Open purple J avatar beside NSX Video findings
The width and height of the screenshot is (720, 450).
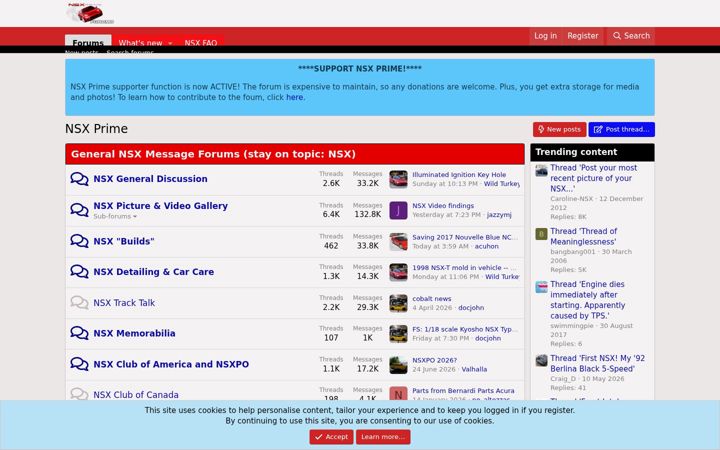pos(398,211)
